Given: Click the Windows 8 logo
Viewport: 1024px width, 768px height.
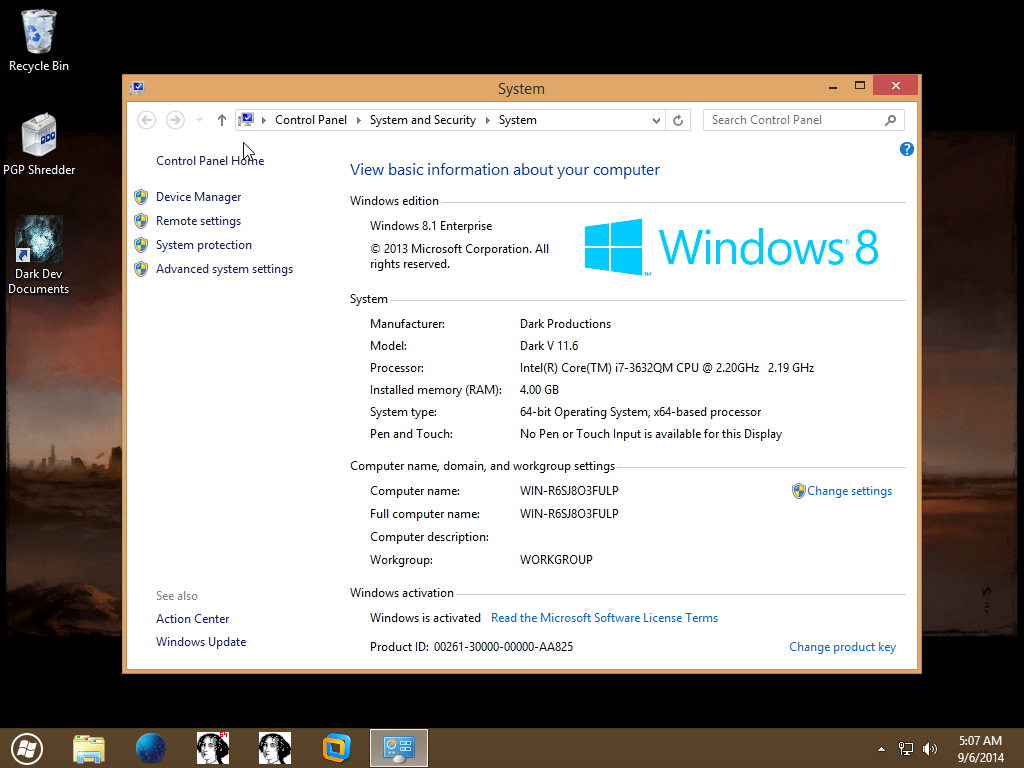Looking at the screenshot, I should pyautogui.click(x=731, y=247).
